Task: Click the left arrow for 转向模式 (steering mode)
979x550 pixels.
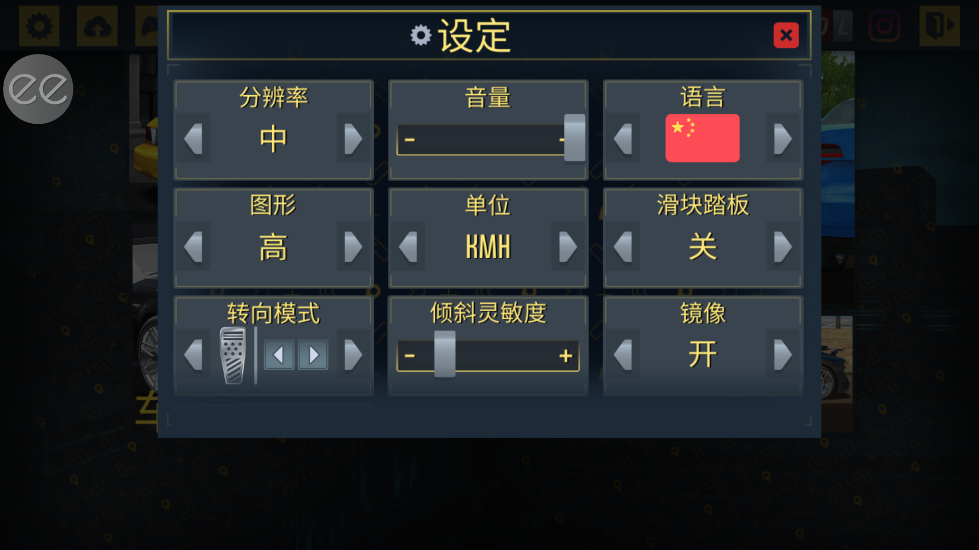Action: coord(194,355)
